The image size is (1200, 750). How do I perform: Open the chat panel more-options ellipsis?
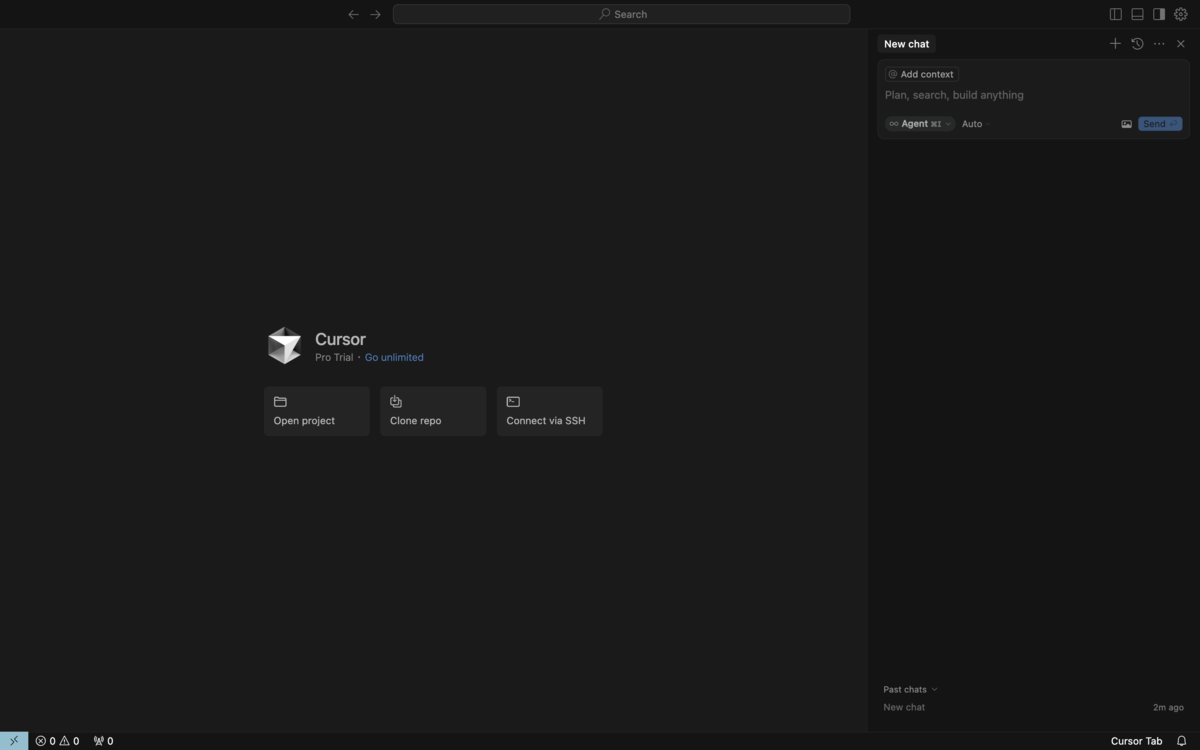(1159, 43)
